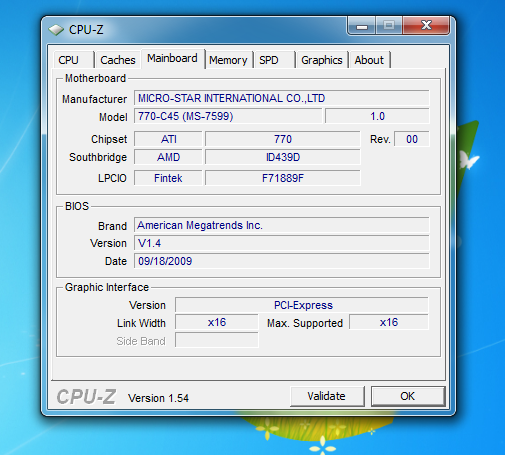This screenshot has height=455, width=505.
Task: Click the Southbridge vendor value AMD
Action: click(x=168, y=157)
